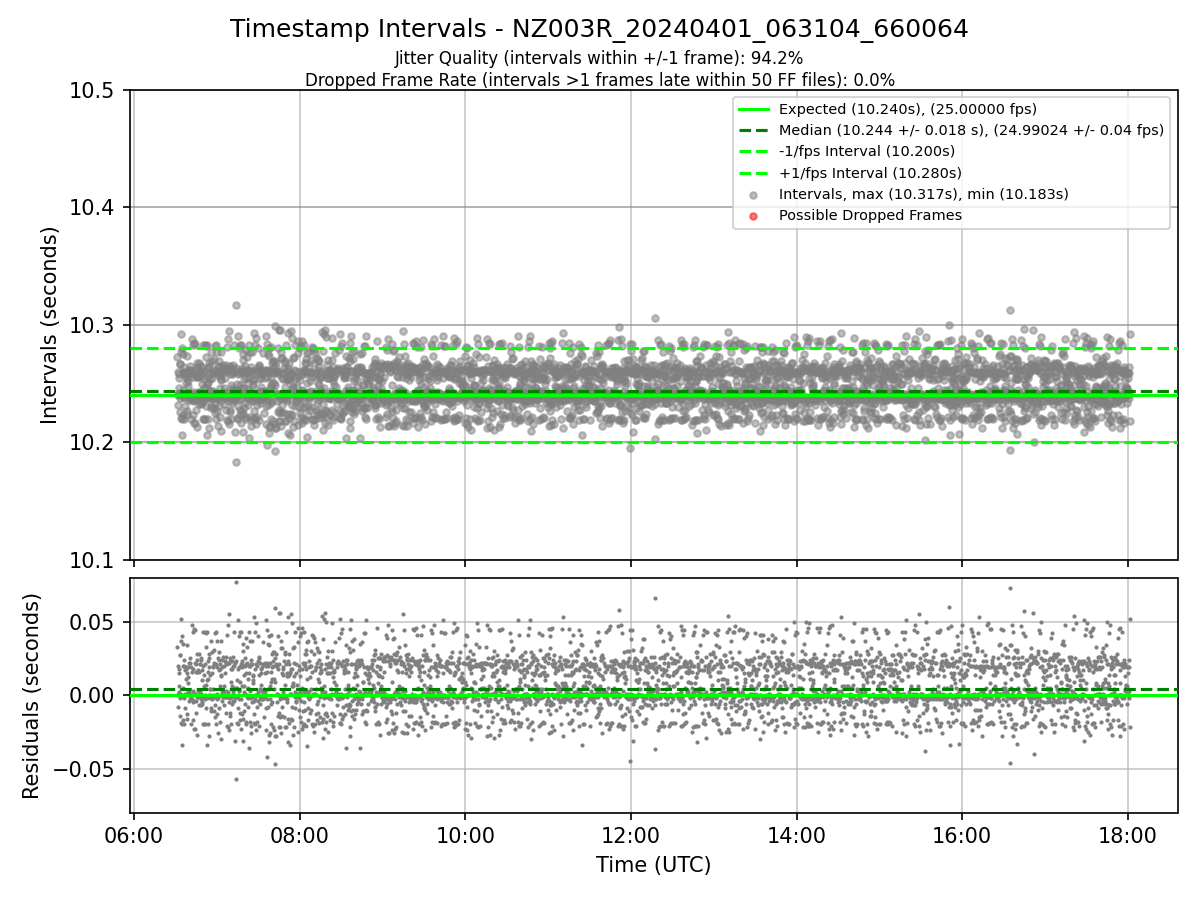This screenshot has width=1200, height=900.
Task: Click the solid green Expected line sample in legend
Action: point(754,109)
